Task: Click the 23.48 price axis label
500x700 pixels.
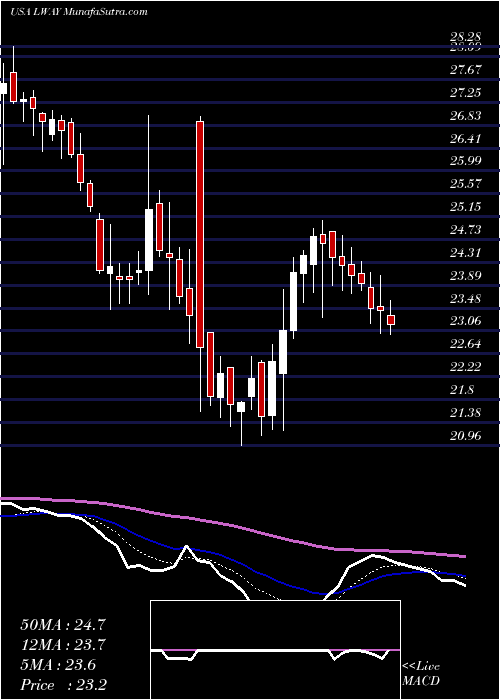Action: click(466, 298)
